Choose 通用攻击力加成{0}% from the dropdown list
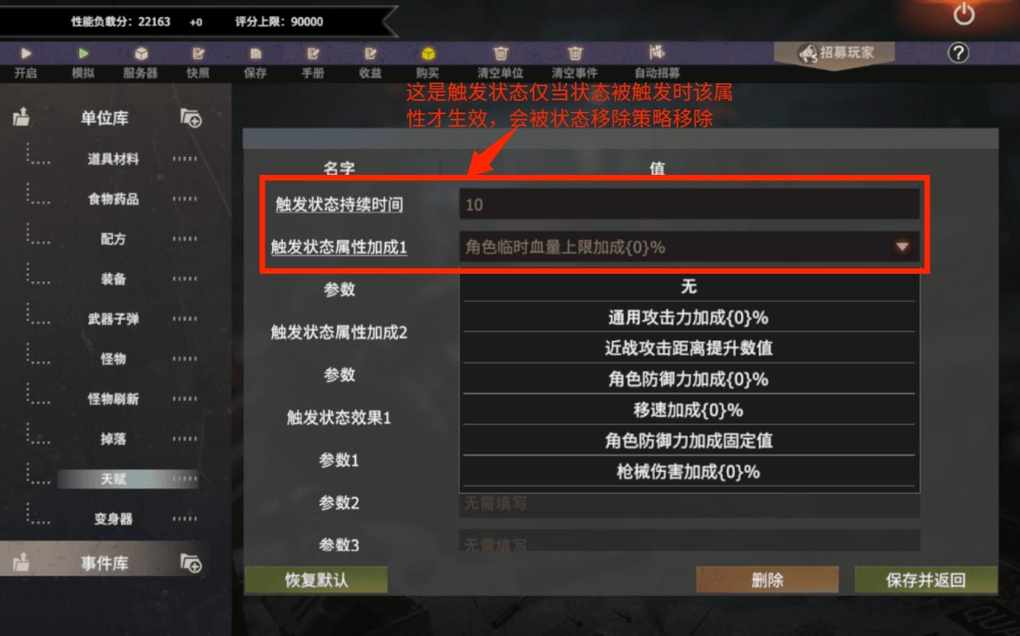Viewport: 1020px width, 636px height. tap(688, 317)
